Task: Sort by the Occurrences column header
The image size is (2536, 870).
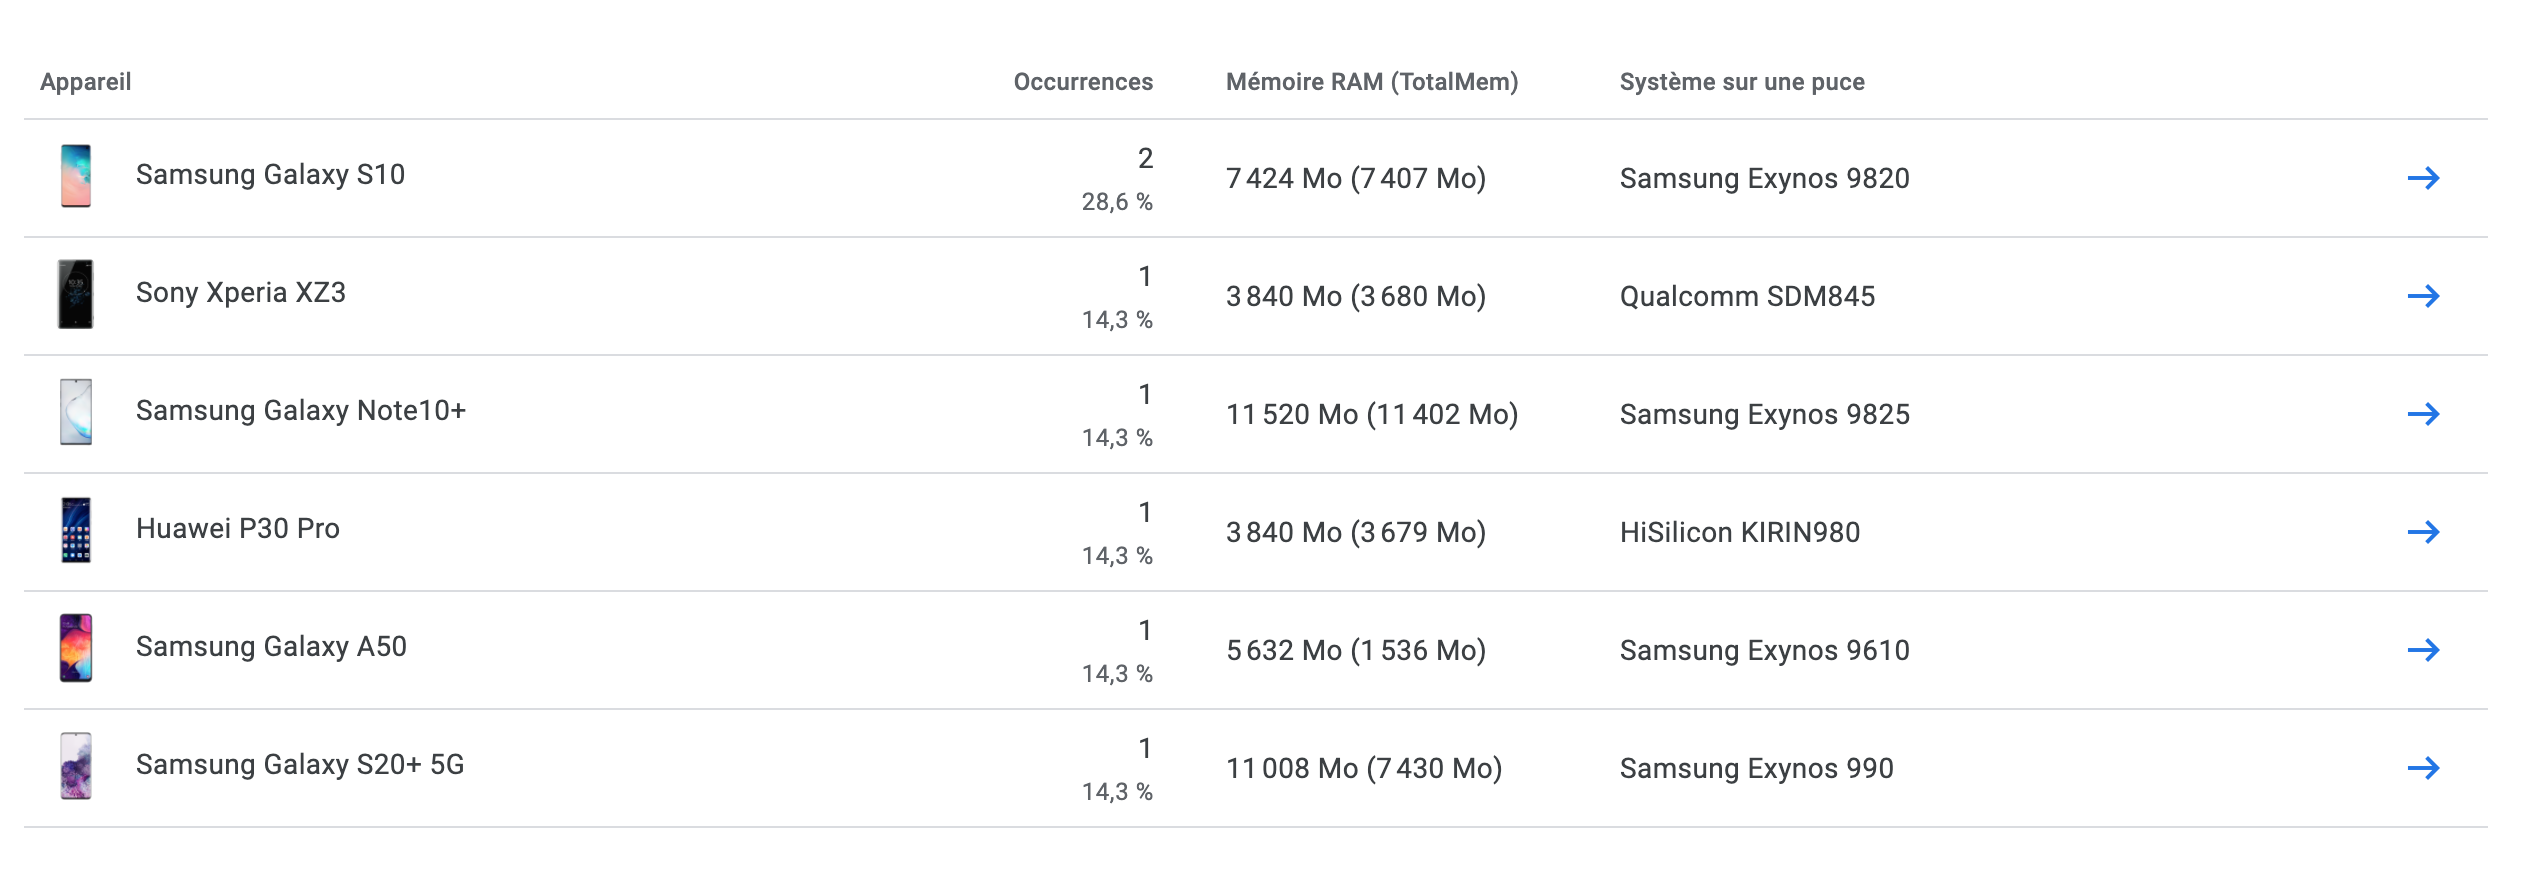Action: click(1082, 82)
